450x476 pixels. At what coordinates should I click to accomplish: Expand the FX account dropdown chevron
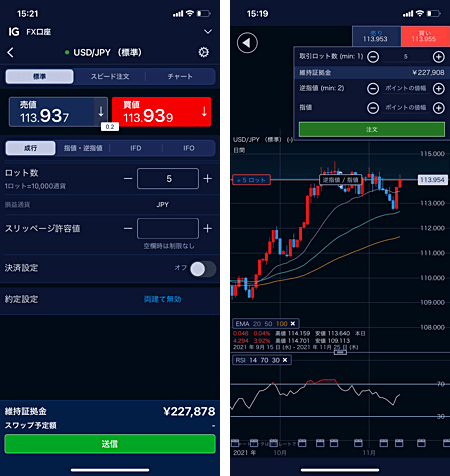[x=208, y=32]
